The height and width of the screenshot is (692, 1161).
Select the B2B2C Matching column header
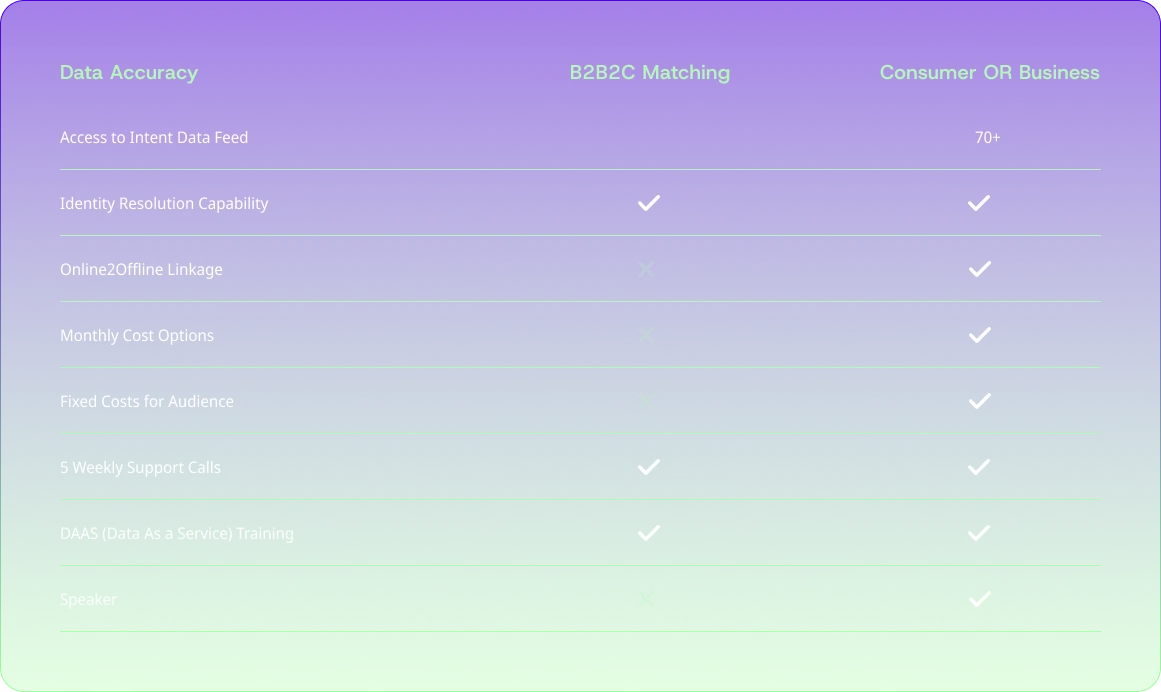tap(650, 72)
